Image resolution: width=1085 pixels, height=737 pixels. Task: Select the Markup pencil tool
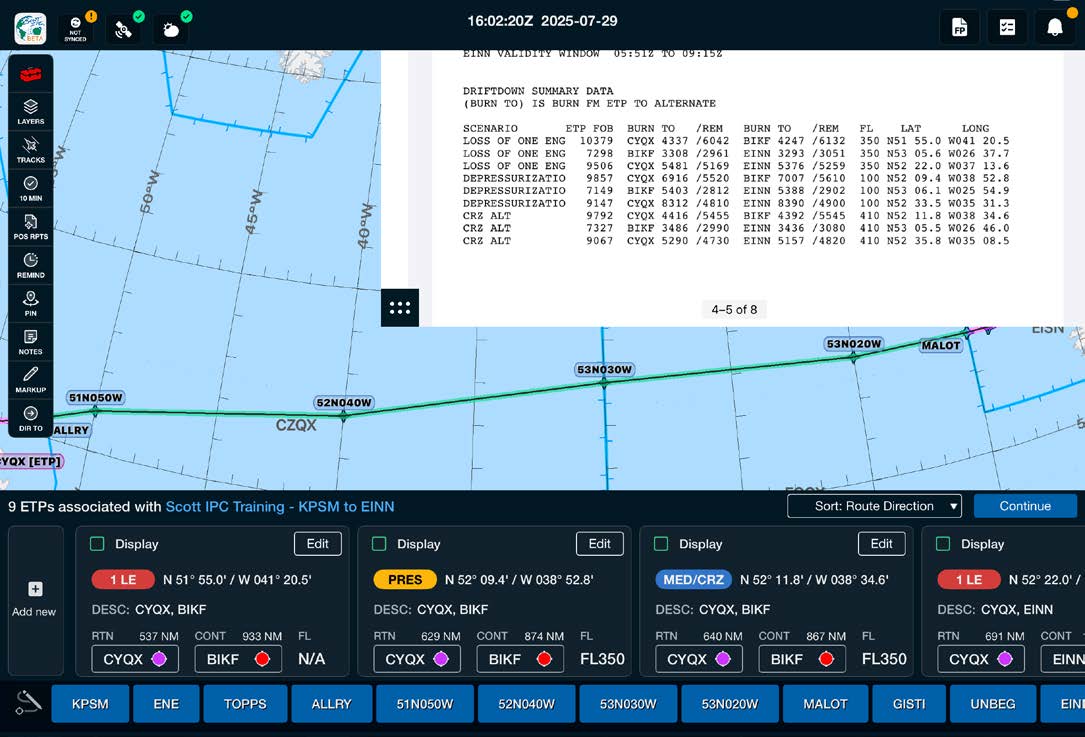(30, 380)
